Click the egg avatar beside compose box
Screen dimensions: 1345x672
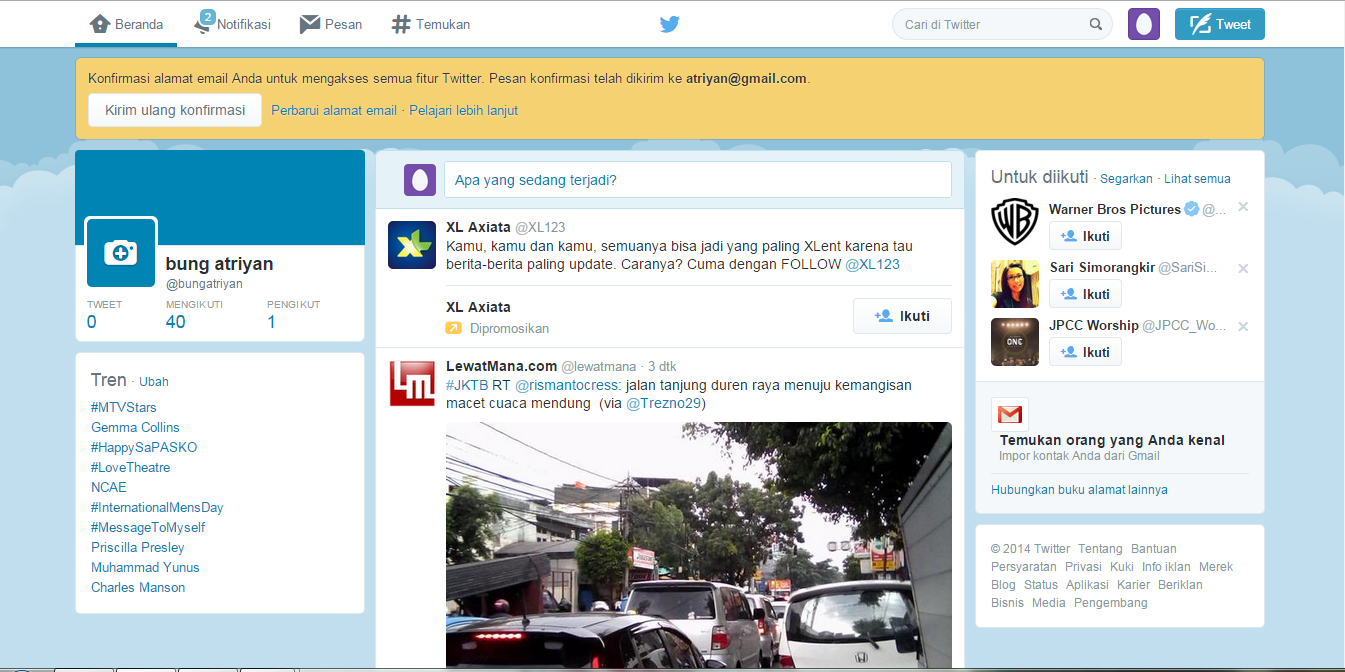pos(420,180)
